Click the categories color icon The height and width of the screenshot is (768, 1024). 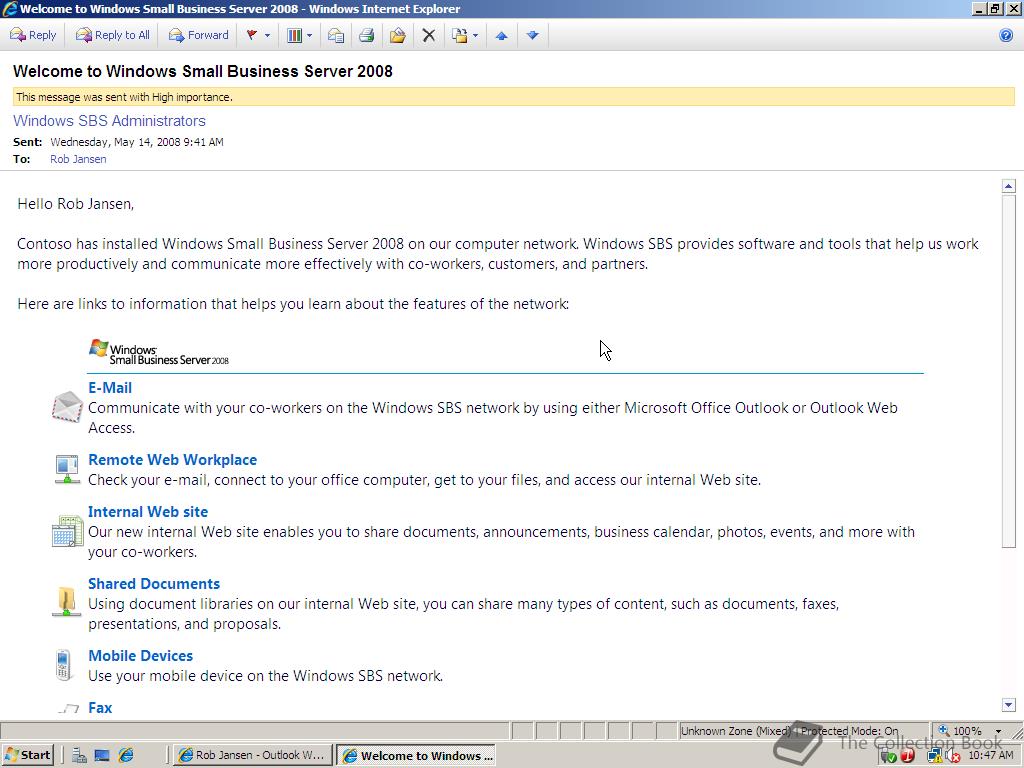pos(295,35)
